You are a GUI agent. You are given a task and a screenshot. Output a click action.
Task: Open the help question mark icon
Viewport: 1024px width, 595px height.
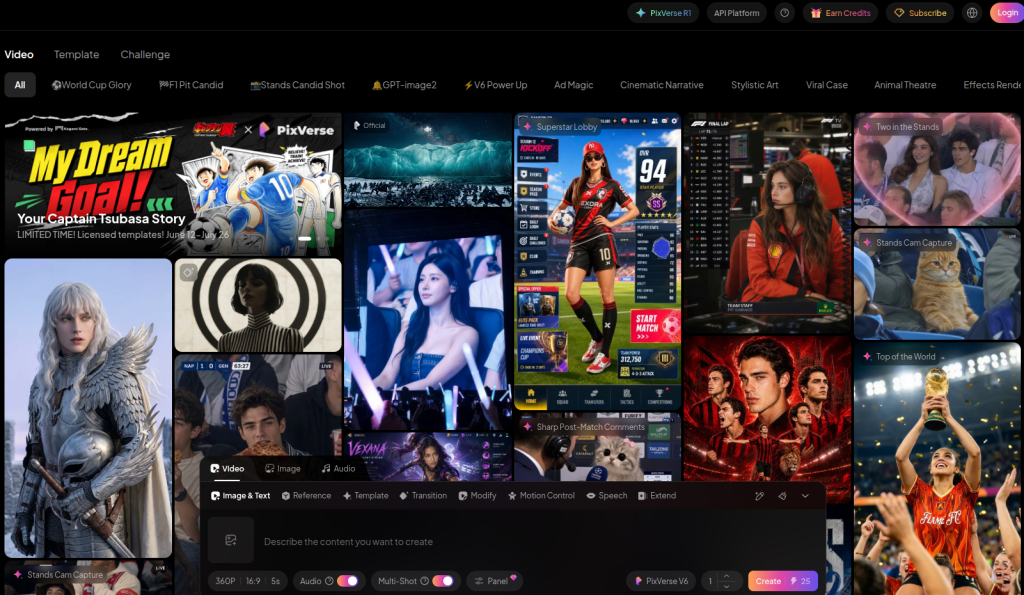click(x=784, y=13)
